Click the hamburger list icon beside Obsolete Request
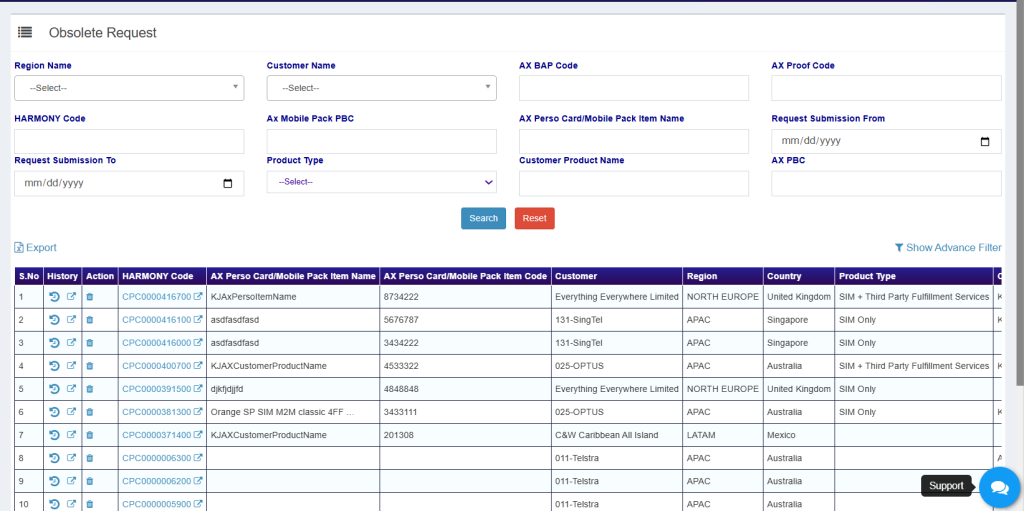The width and height of the screenshot is (1024, 511). [x=25, y=33]
